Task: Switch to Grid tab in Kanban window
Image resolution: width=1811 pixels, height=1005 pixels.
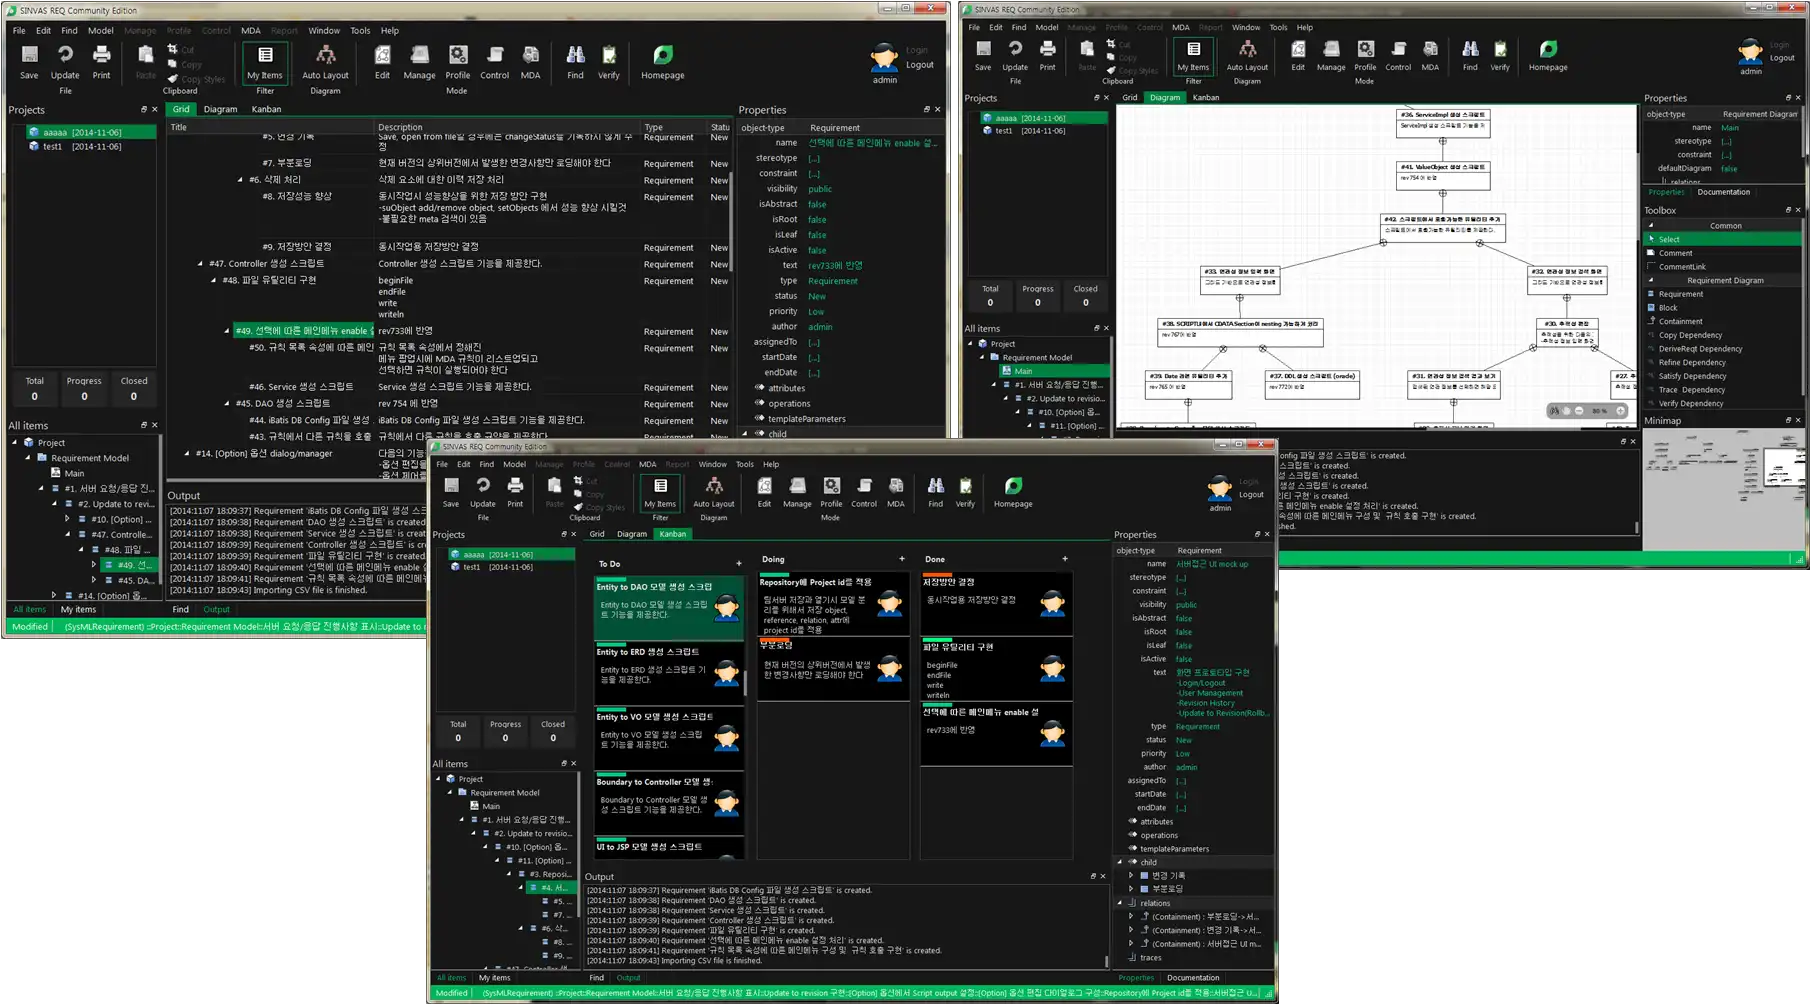Action: click(x=597, y=534)
